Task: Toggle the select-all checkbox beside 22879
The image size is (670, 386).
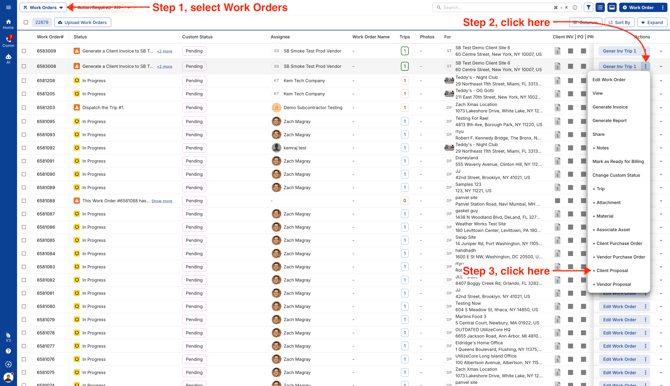Action: [x=26, y=22]
